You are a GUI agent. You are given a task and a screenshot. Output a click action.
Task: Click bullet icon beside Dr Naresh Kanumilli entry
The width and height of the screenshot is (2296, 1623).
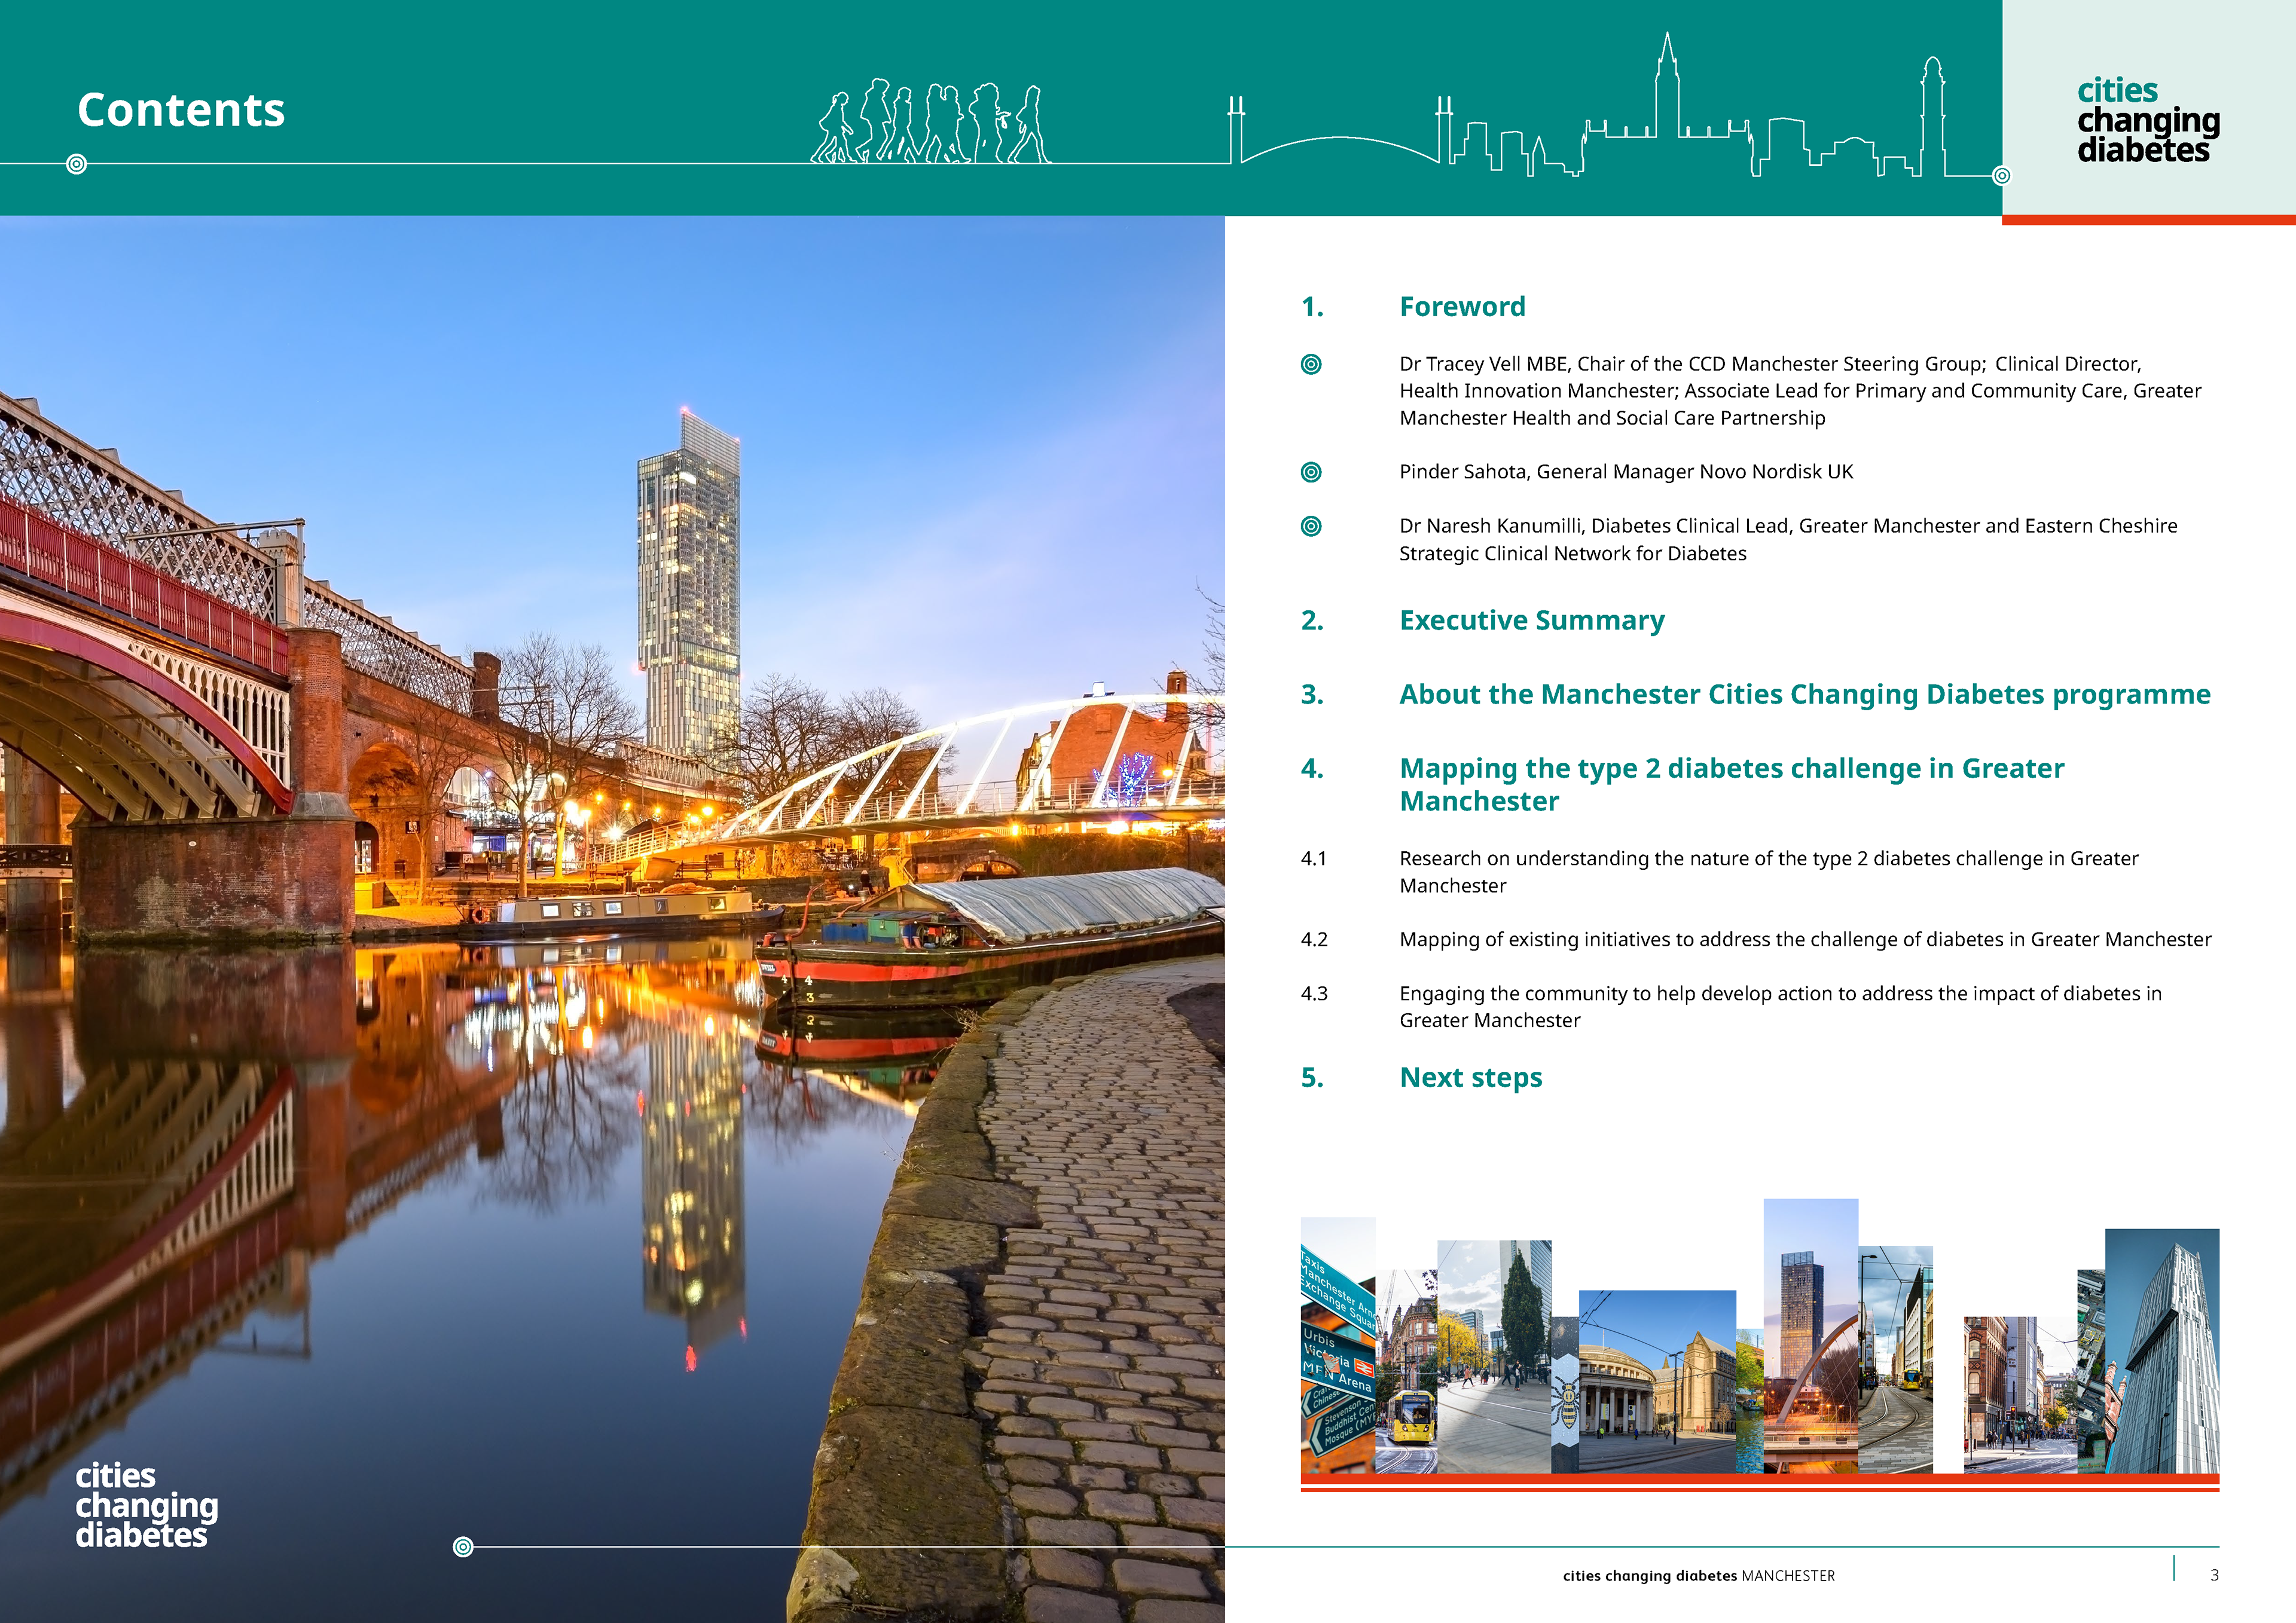click(x=1311, y=526)
